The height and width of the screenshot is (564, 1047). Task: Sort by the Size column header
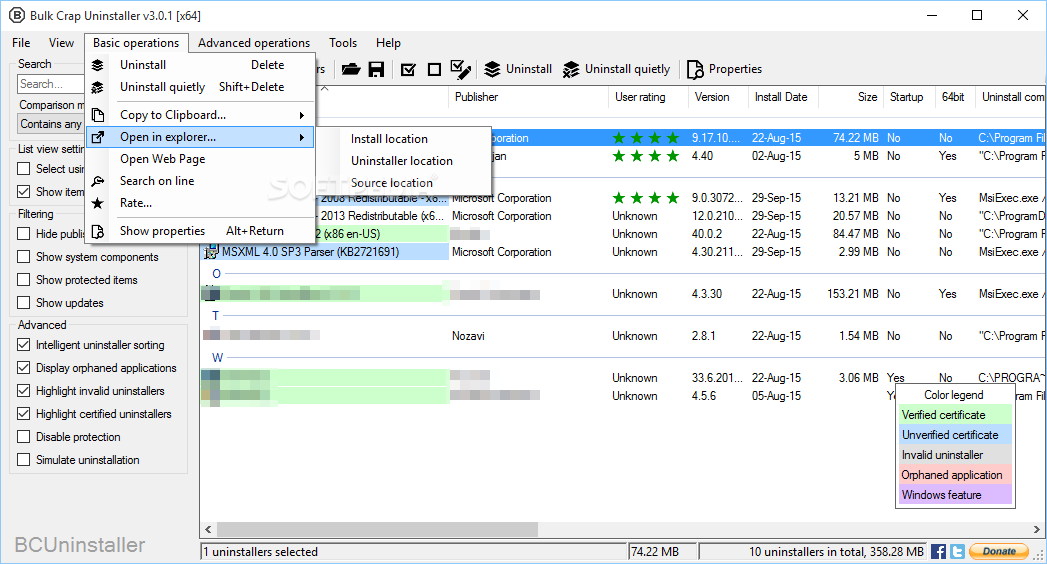tap(851, 97)
